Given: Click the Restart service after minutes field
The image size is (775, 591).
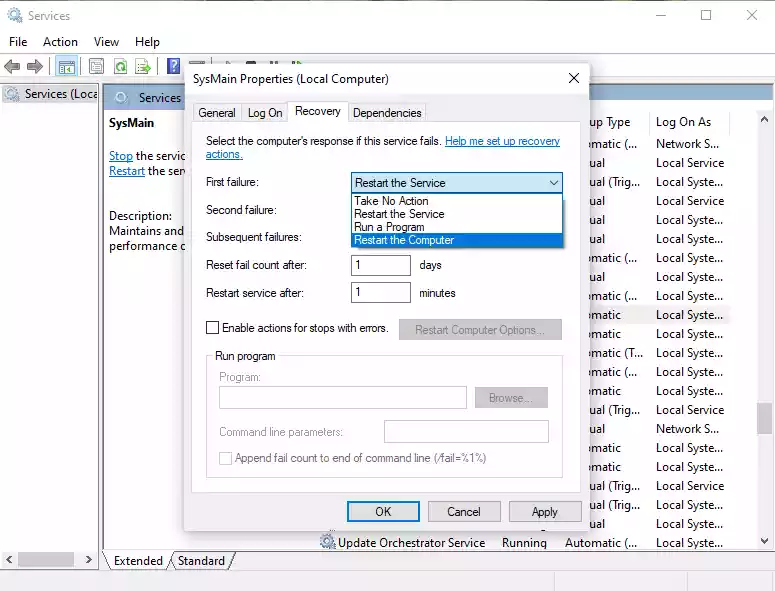Looking at the screenshot, I should (381, 293).
